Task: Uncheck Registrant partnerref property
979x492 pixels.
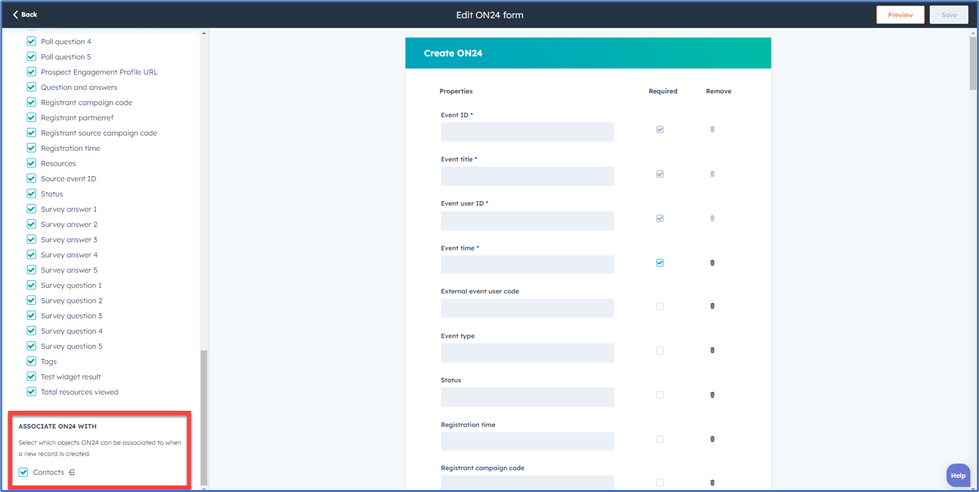Action: [31, 117]
